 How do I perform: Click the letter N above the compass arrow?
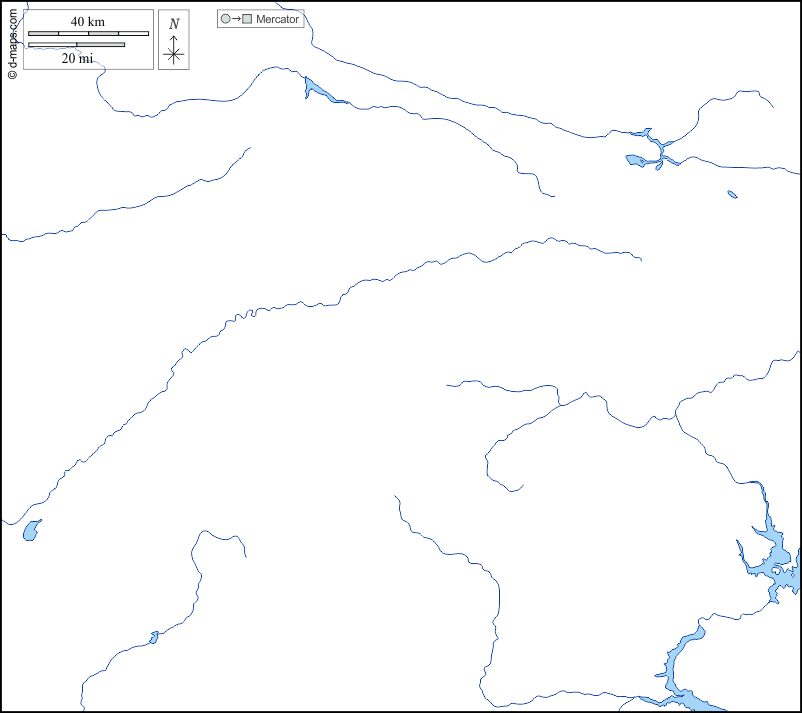[x=174, y=24]
